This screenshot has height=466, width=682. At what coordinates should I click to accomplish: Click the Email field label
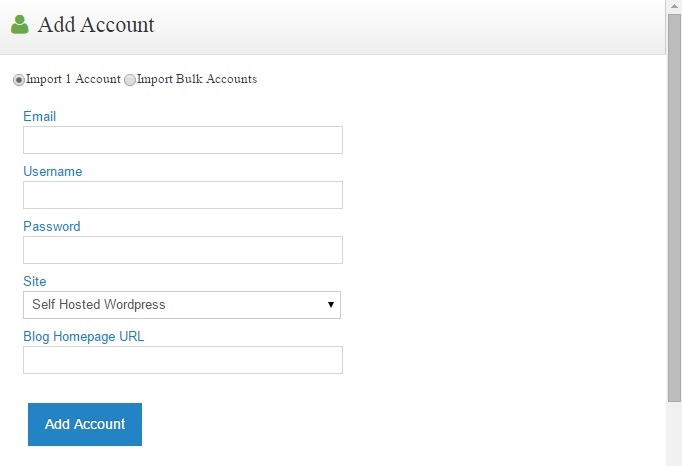[40, 116]
